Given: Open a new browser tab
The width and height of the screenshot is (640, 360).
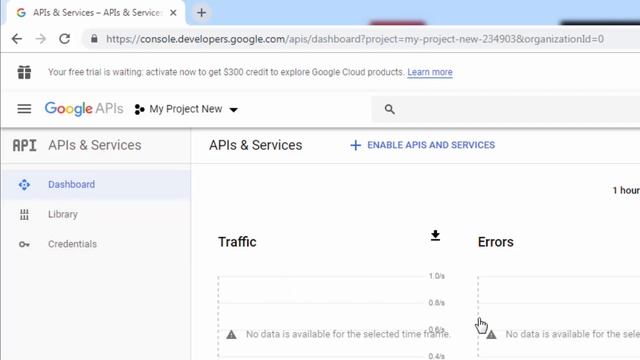Looking at the screenshot, I should pos(201,13).
